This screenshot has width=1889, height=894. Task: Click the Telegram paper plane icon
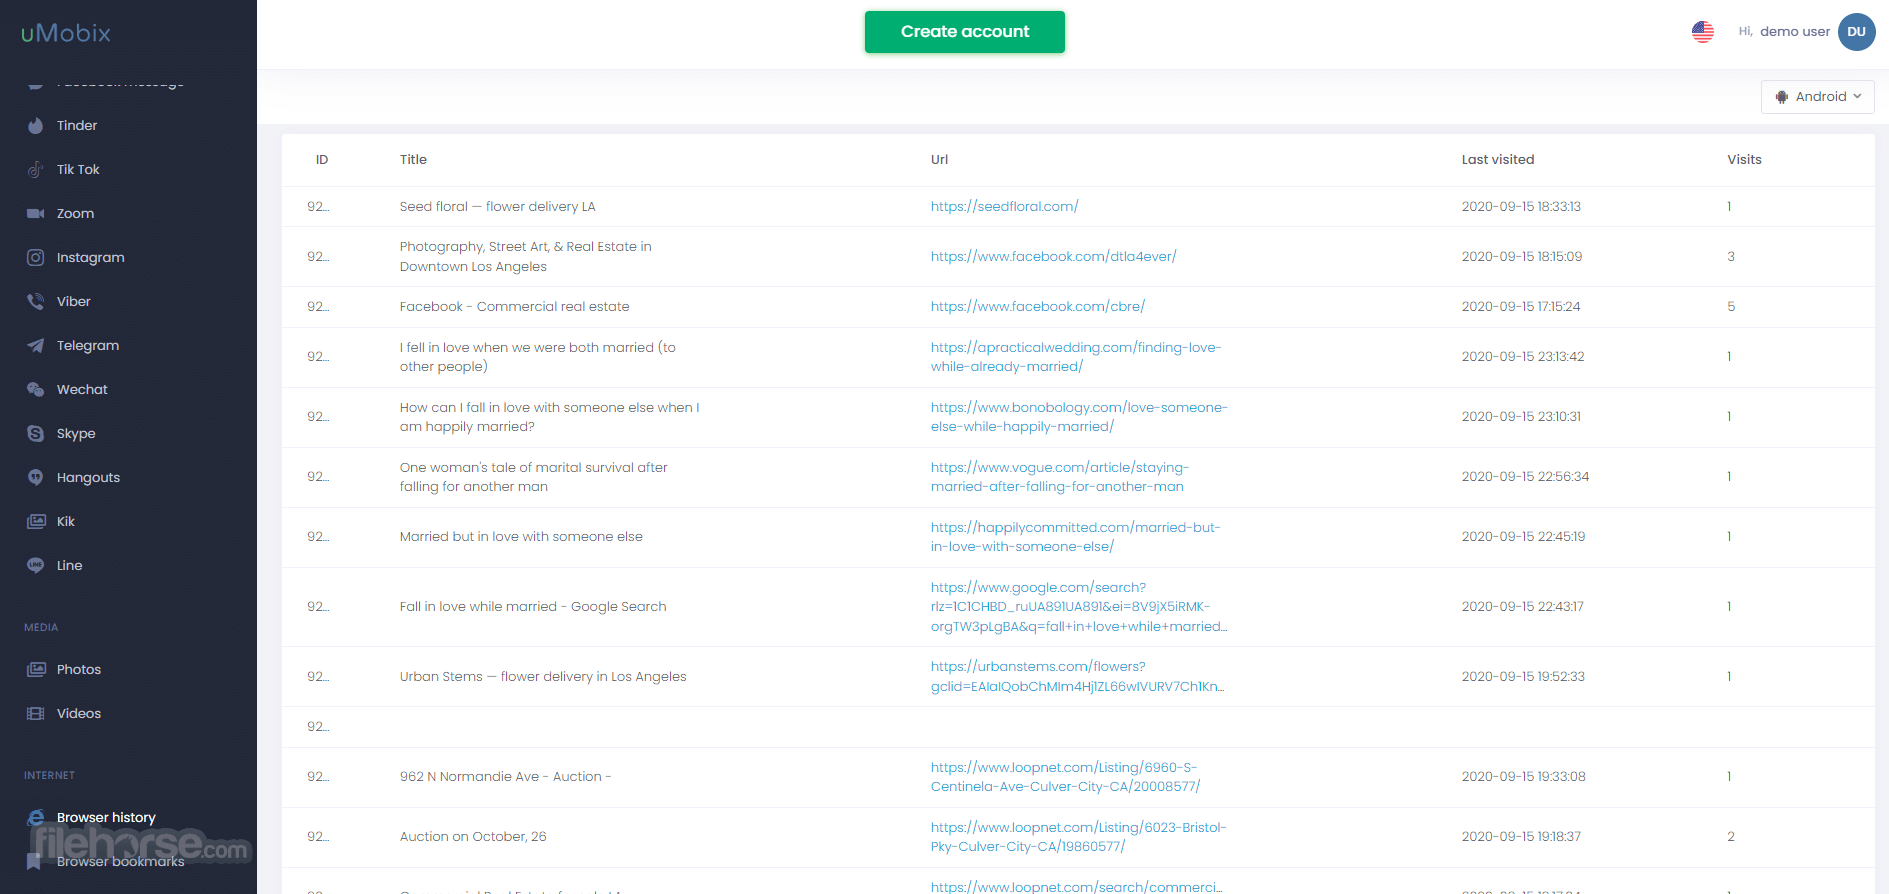pos(36,346)
